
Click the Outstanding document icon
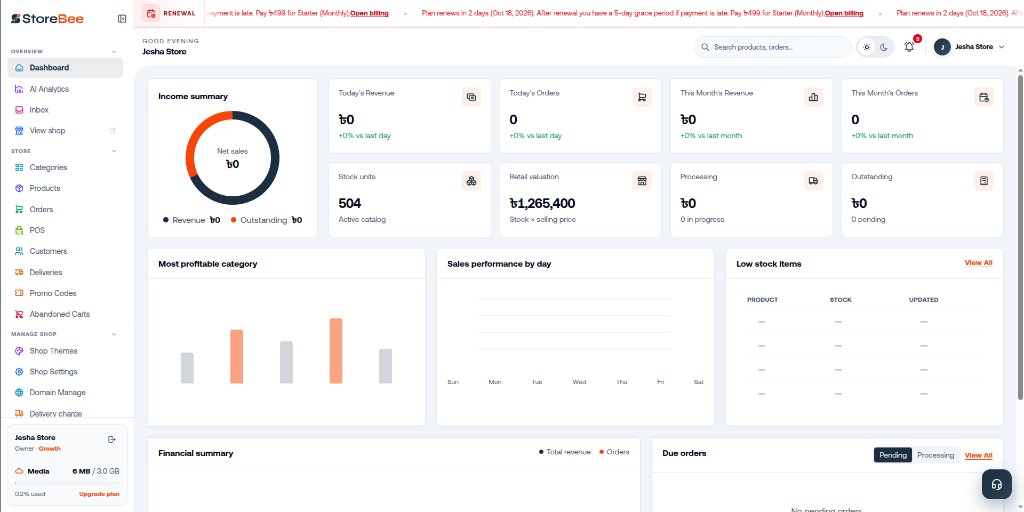[x=984, y=181]
